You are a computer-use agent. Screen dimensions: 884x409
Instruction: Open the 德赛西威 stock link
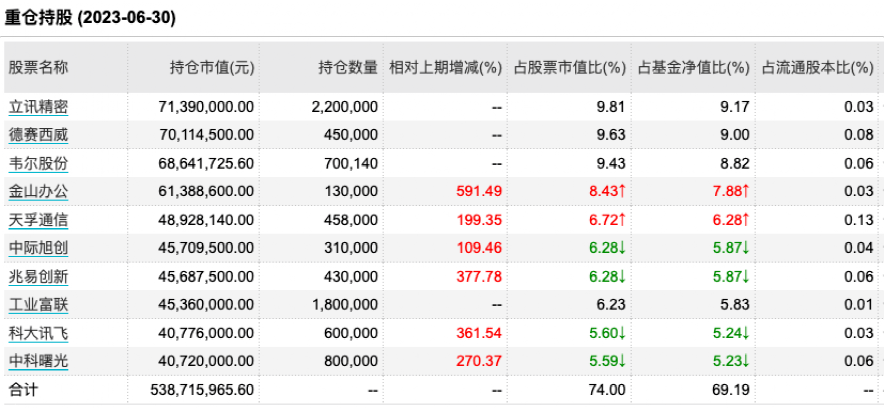[38, 134]
